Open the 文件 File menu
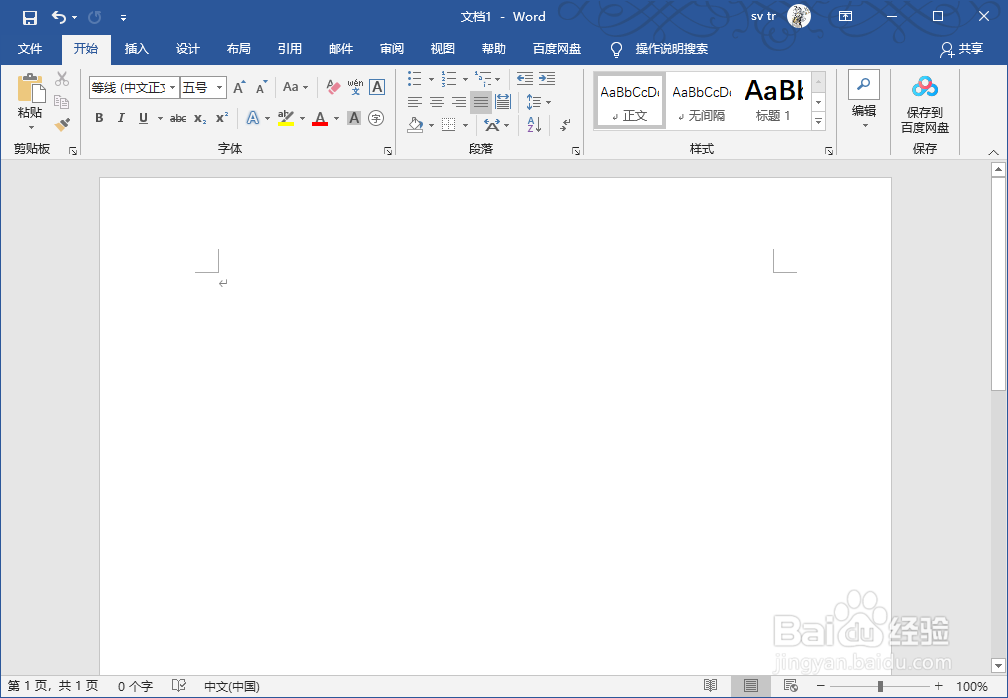The width and height of the screenshot is (1008, 698). pos(30,49)
